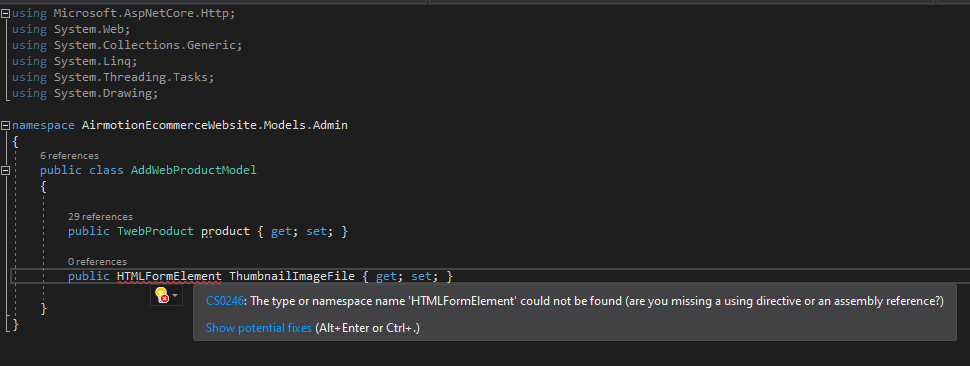This screenshot has width=970, height=366.
Task: Click the Show potential fixes link
Action: (259, 328)
